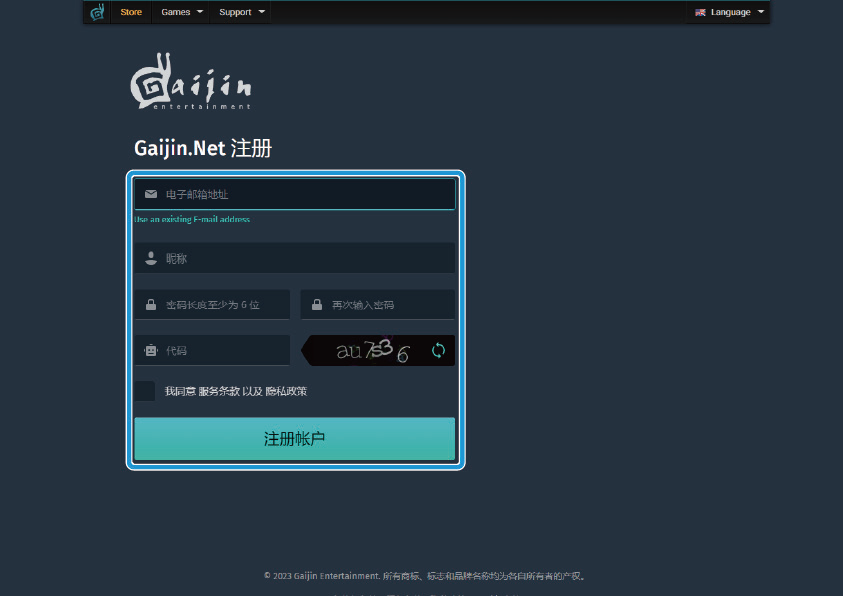Image resolution: width=843 pixels, height=596 pixels.
Task: Focus the 密码长度至少为 6 位 password field
Action: [212, 305]
